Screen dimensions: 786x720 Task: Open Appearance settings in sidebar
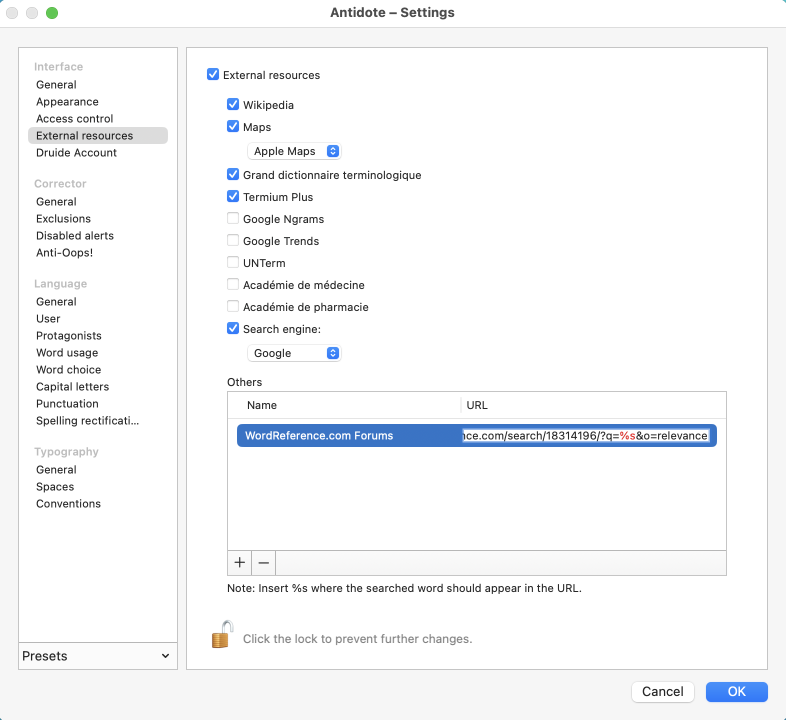pyautogui.click(x=67, y=102)
